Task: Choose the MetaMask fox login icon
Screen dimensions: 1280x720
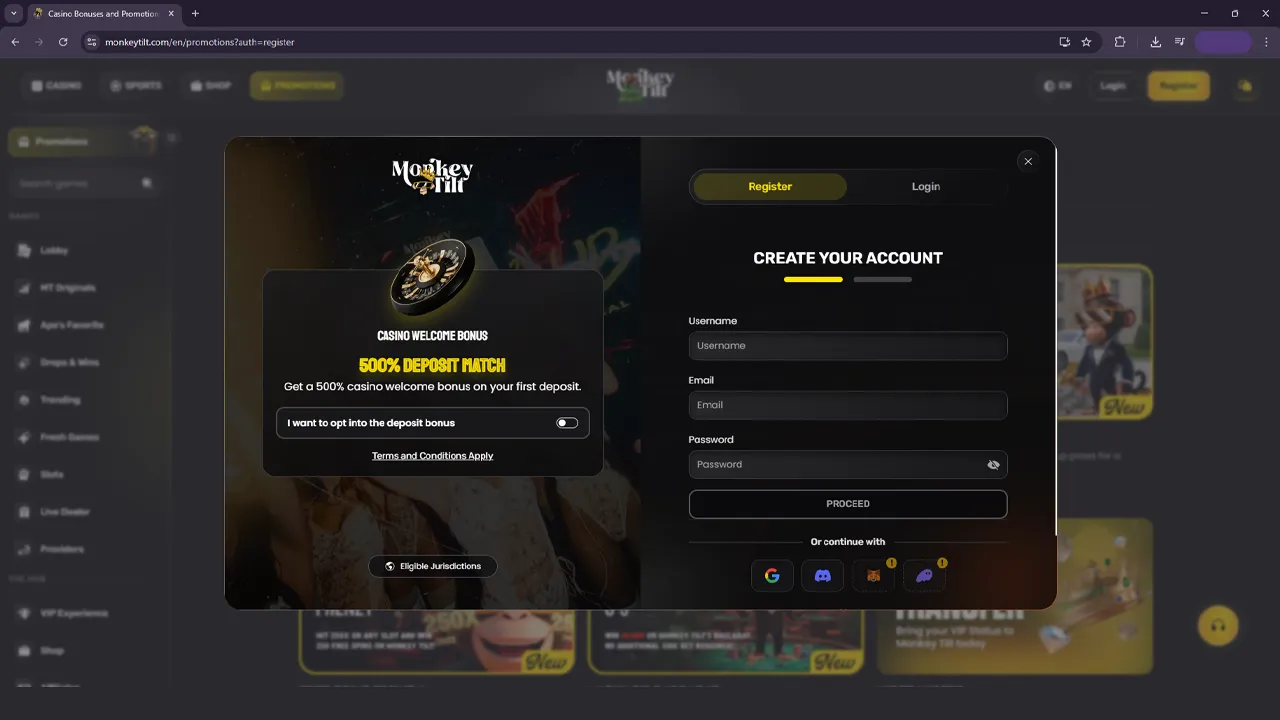Action: [873, 575]
